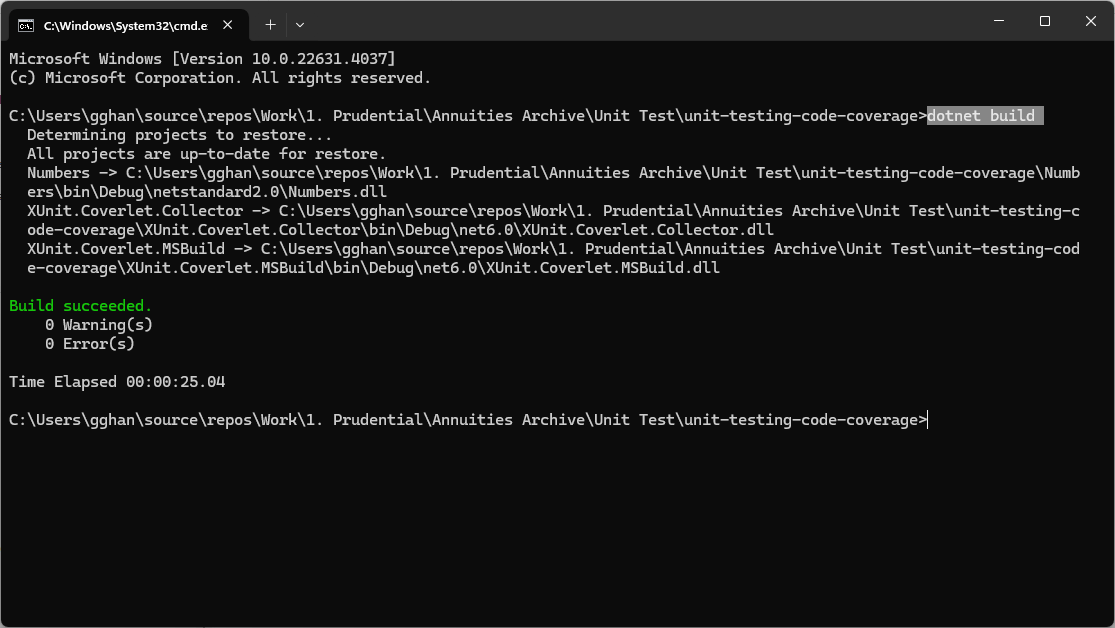This screenshot has width=1115, height=628.
Task: Close the terminal window
Action: pos(1091,21)
